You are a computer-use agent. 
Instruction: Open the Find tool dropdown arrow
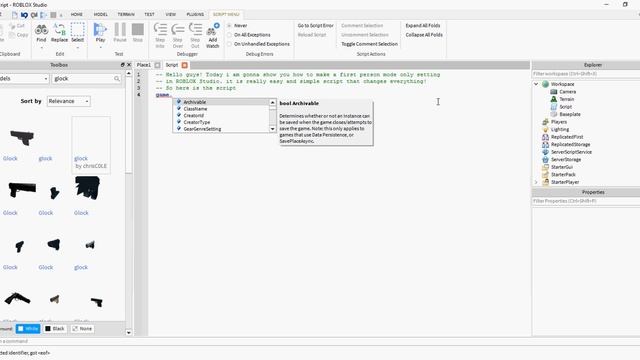tap(41, 48)
